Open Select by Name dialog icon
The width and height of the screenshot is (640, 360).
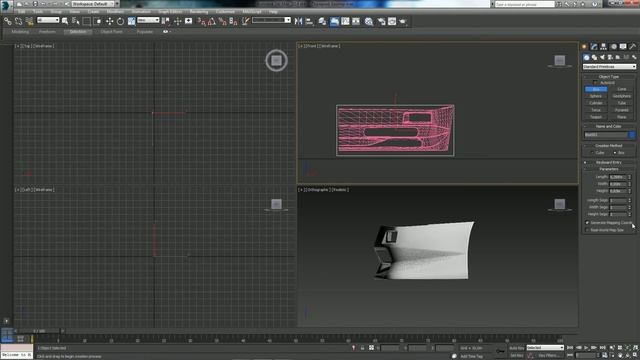click(76, 21)
